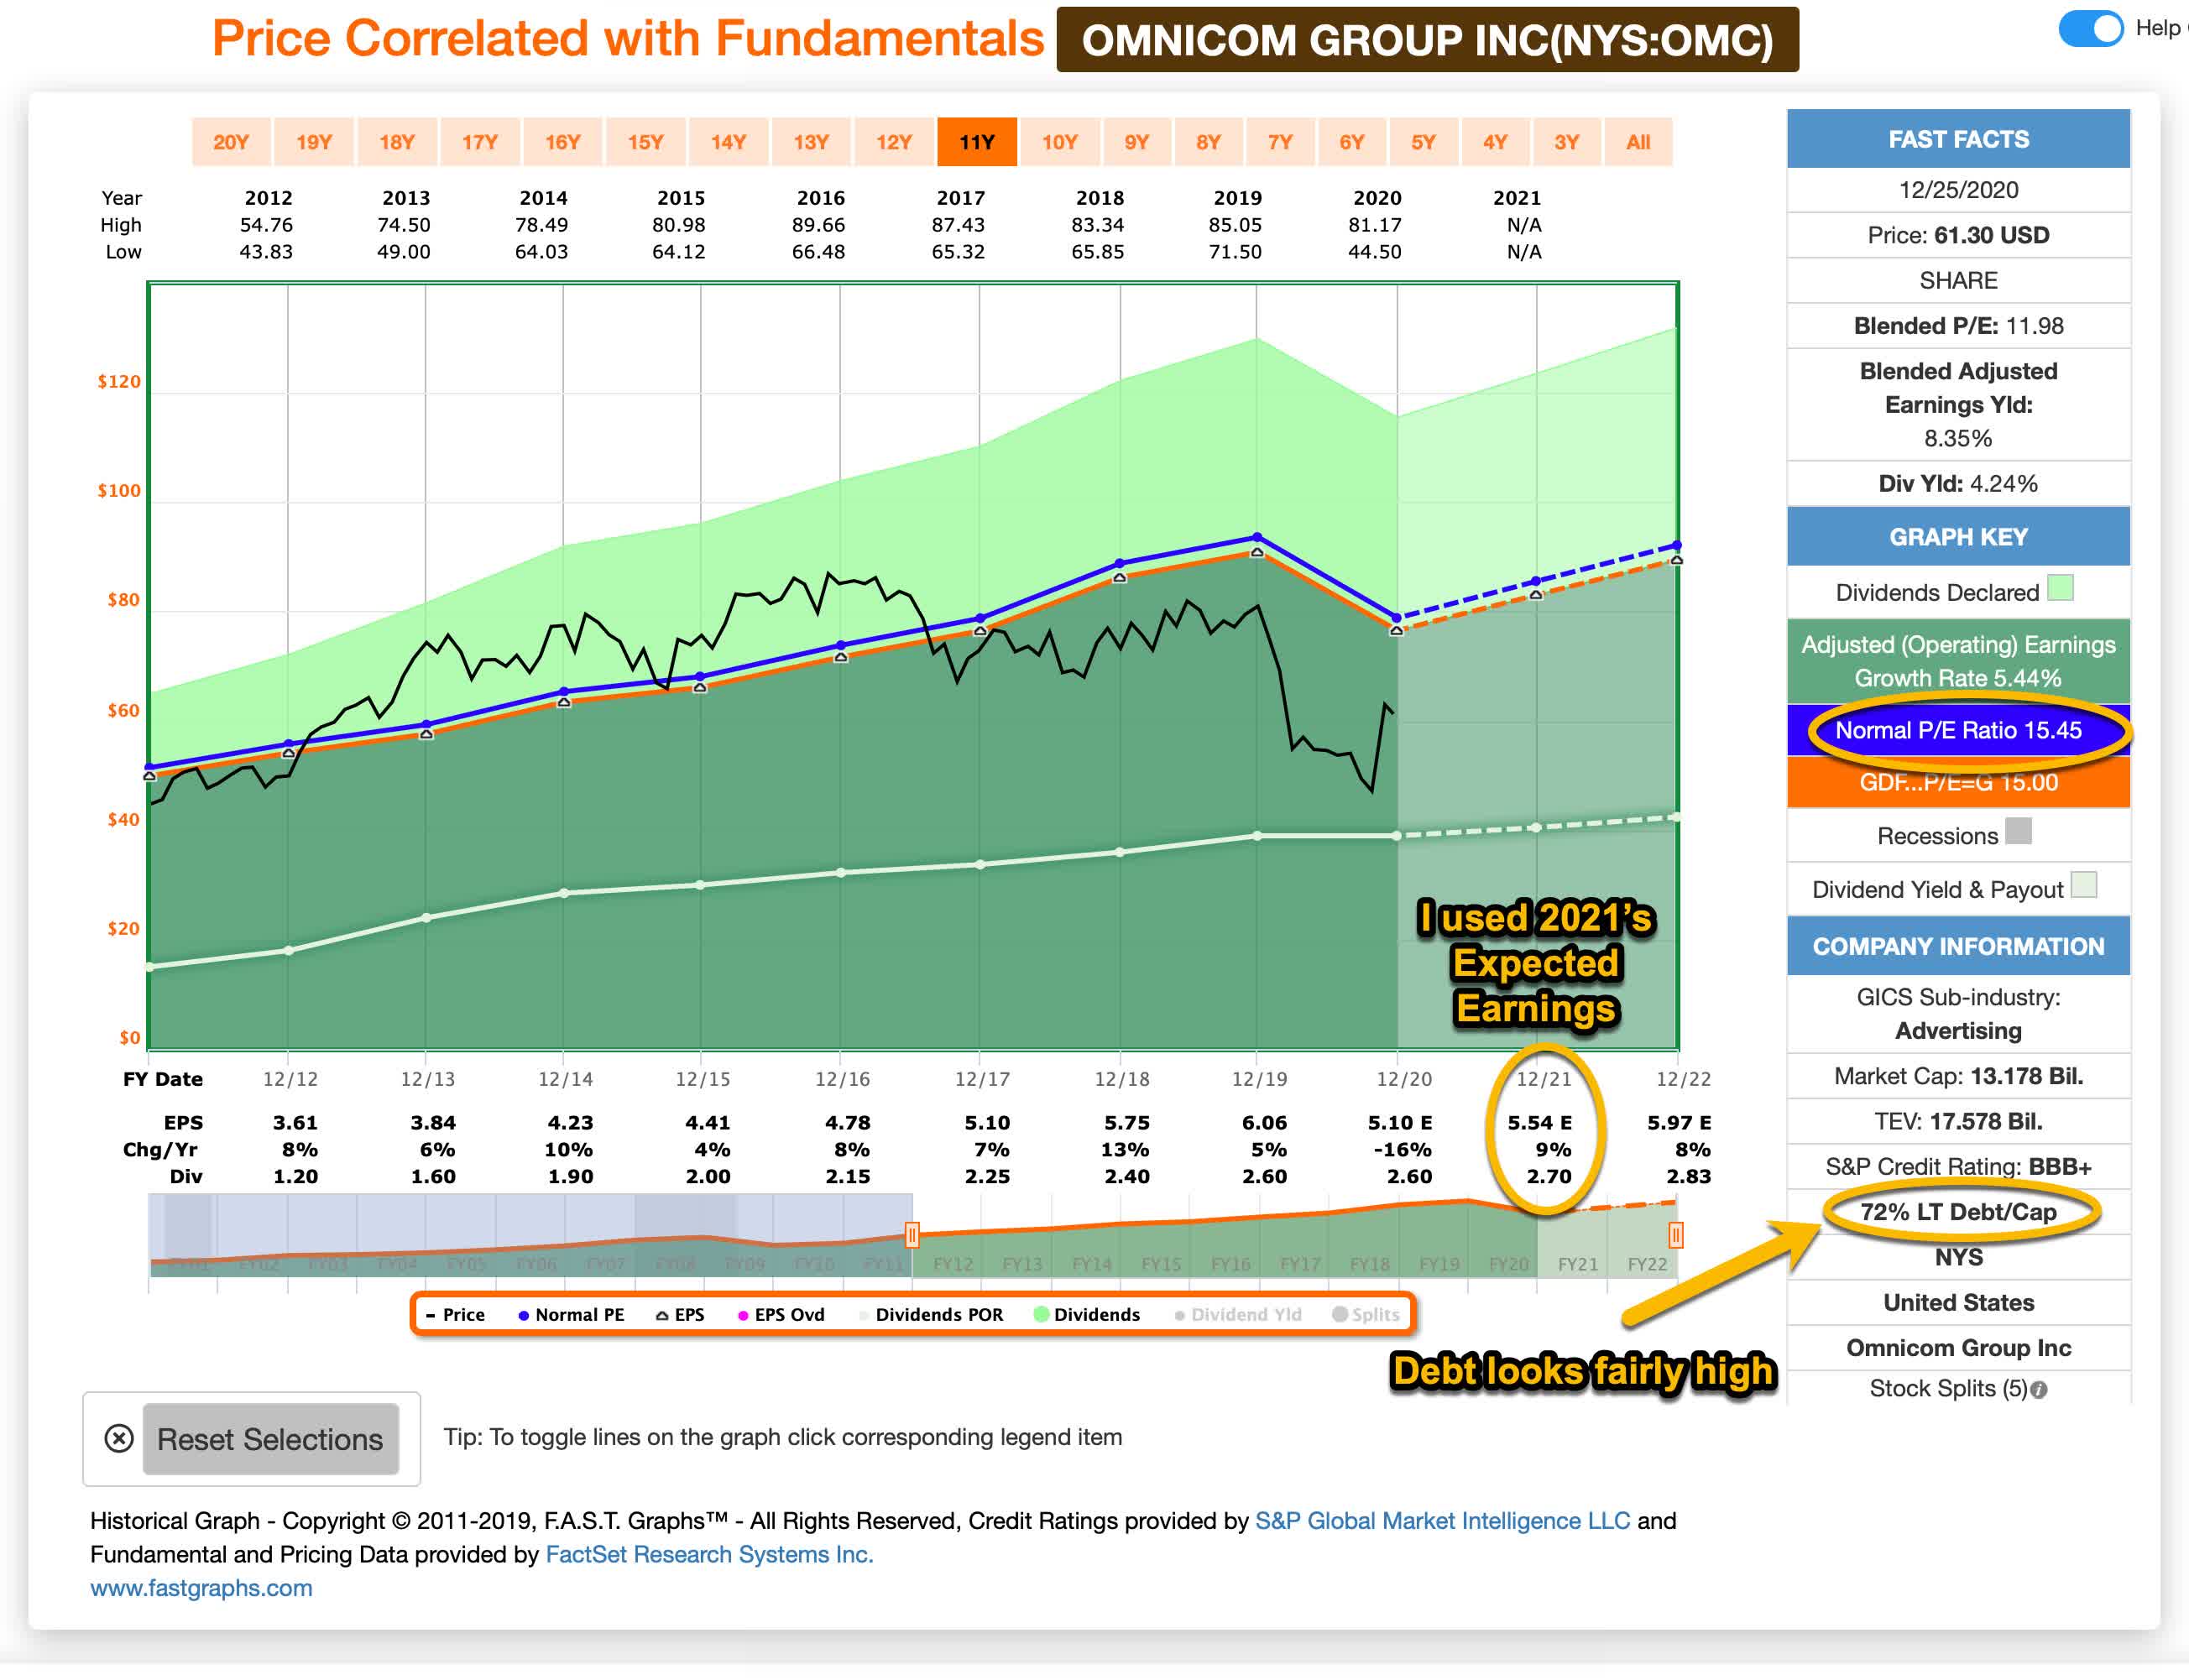Choose the 7Y time range
Image resolution: width=2189 pixels, height=1680 pixels.
(1281, 142)
